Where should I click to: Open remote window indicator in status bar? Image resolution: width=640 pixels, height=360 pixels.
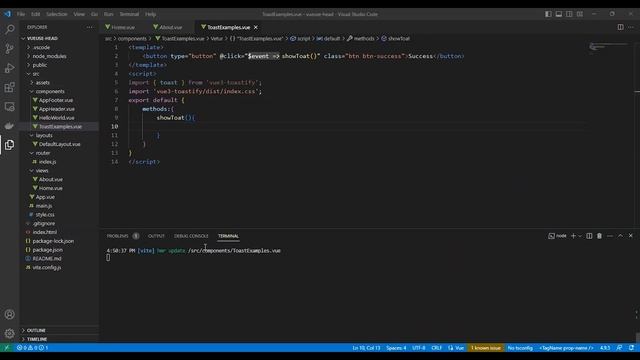tap(7, 348)
